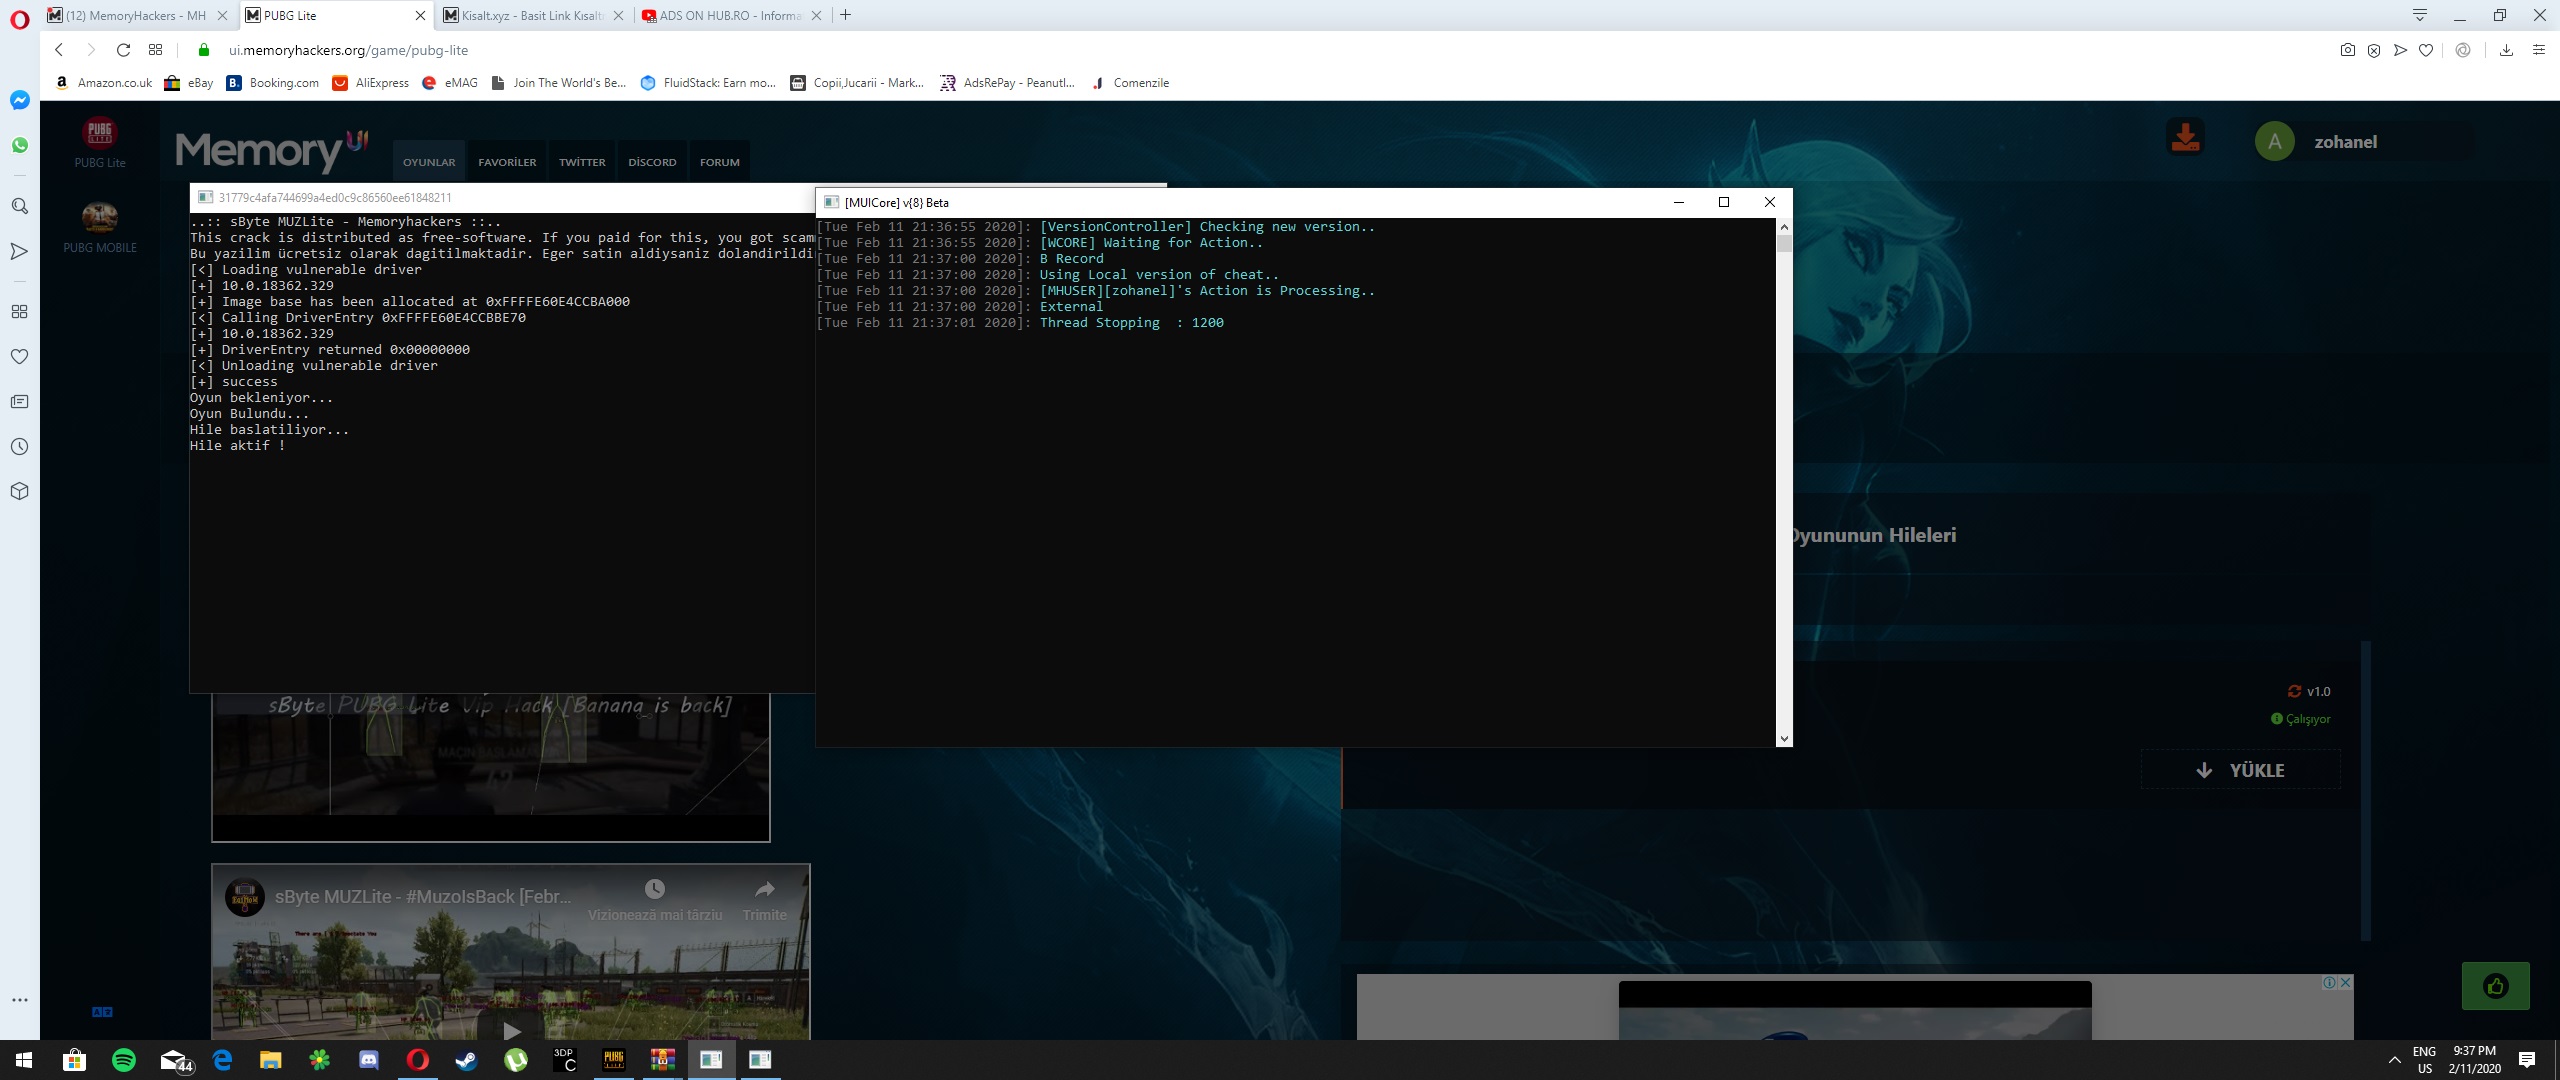Viewport: 2560px width, 1080px height.
Task: Open Steam from taskbar
Action: pyautogui.click(x=466, y=1060)
